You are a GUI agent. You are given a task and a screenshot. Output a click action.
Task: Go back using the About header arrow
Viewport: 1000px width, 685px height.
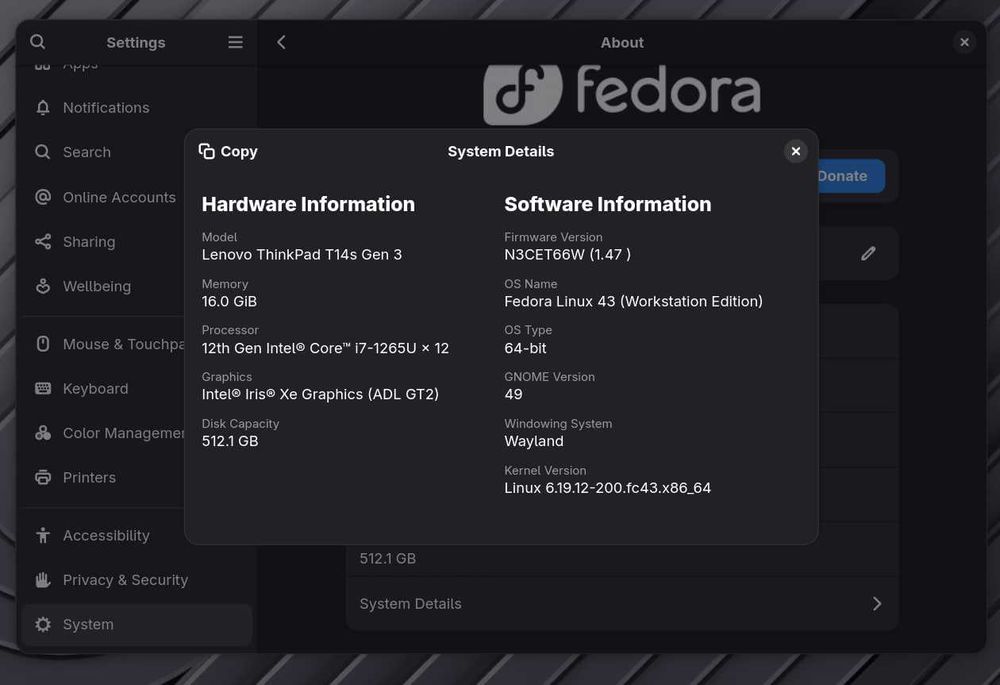pyautogui.click(x=281, y=42)
